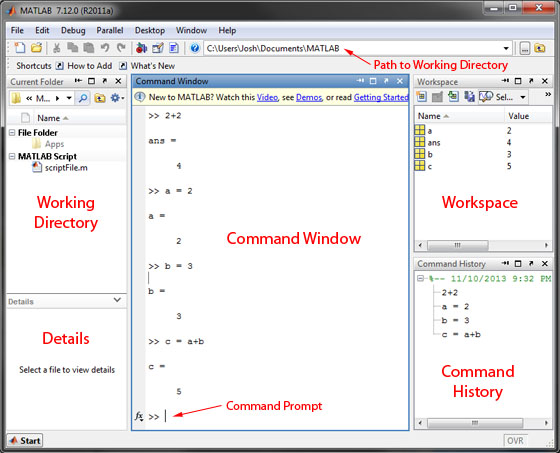Show more Workspace toolbar buttons
Viewport: 560px width, 453px height.
[x=548, y=94]
